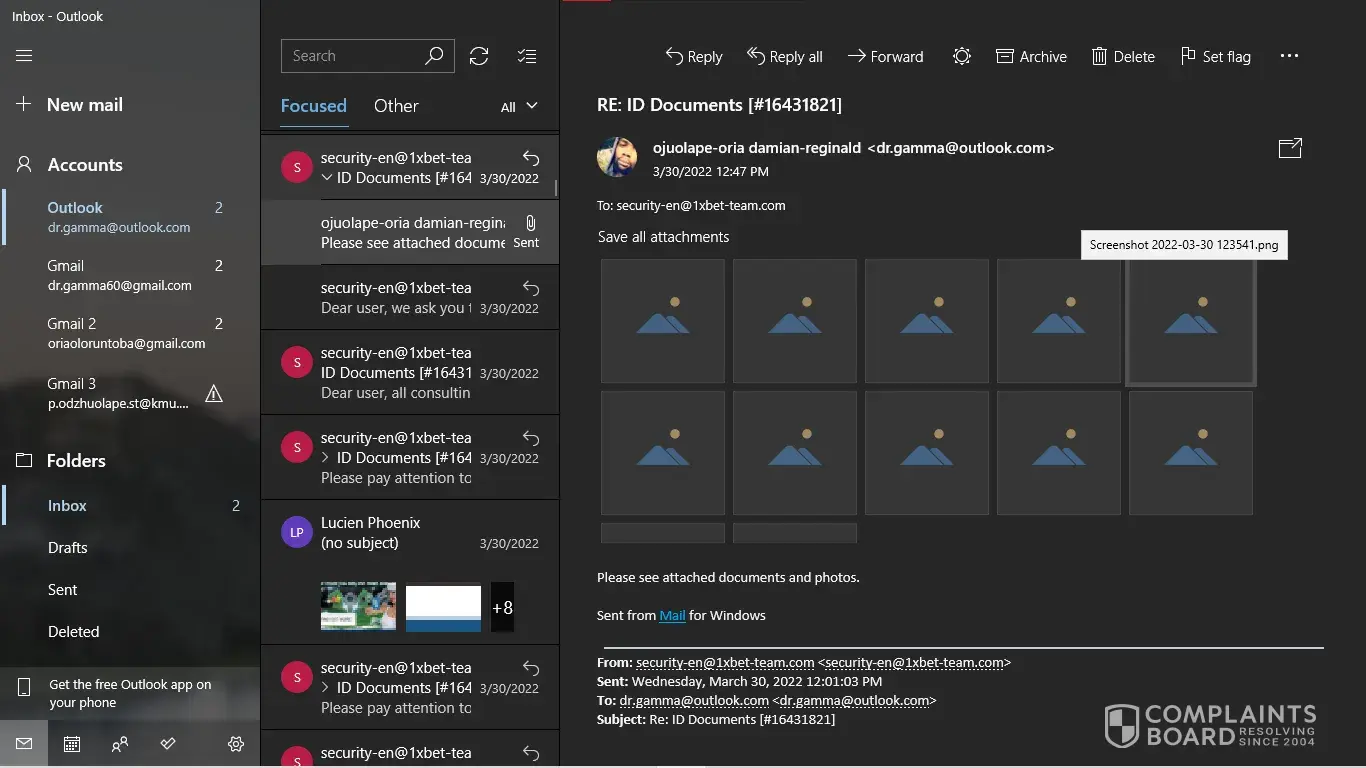Open Settings gear in bottom bar
The image size is (1366, 768).
236,744
